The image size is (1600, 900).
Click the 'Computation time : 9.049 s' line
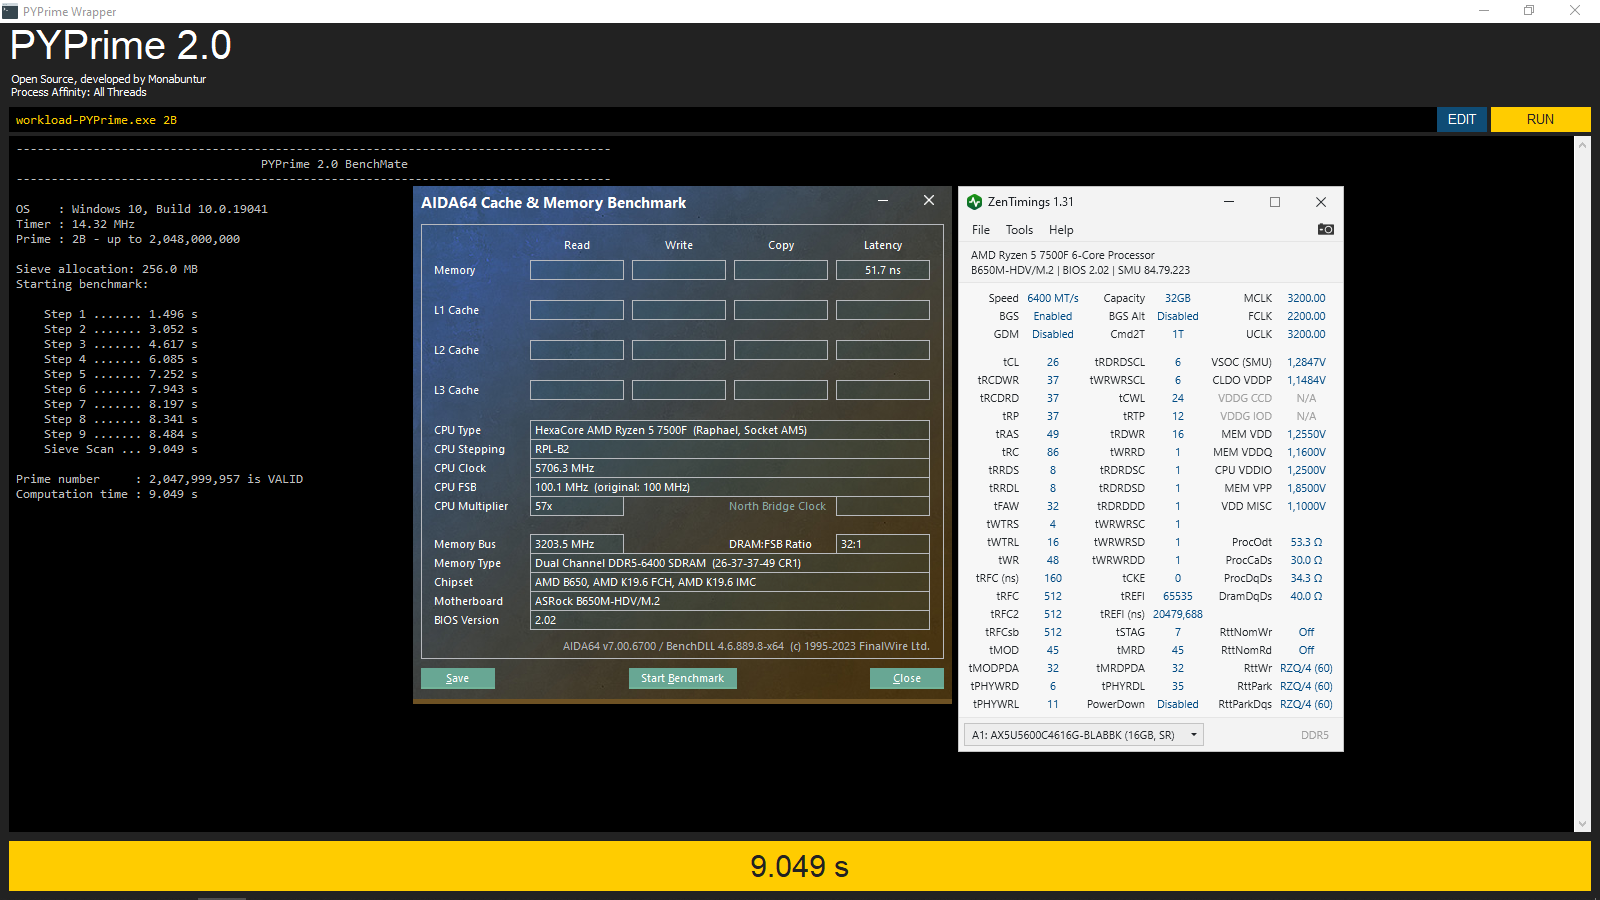click(107, 494)
